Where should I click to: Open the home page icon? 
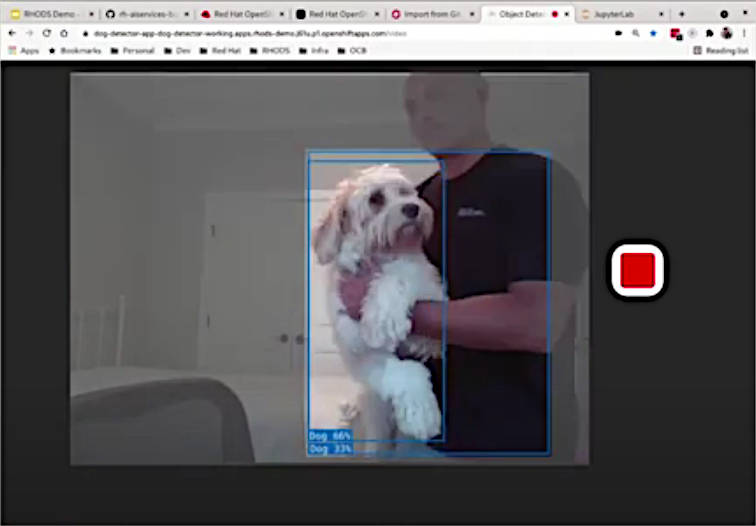(x=64, y=33)
